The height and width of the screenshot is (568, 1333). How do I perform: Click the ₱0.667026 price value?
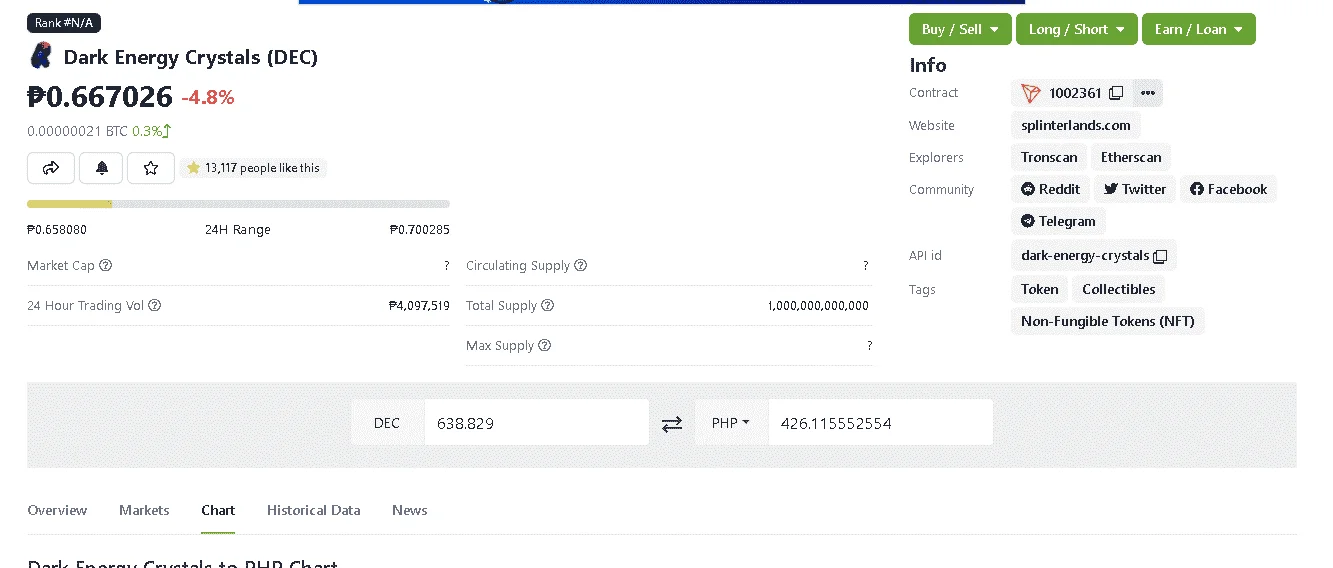tap(100, 97)
